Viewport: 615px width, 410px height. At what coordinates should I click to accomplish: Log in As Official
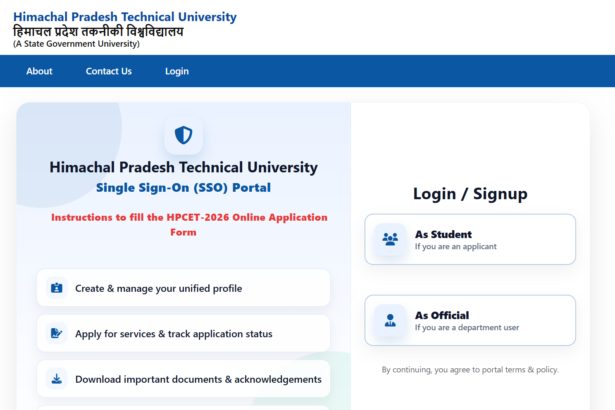click(470, 320)
